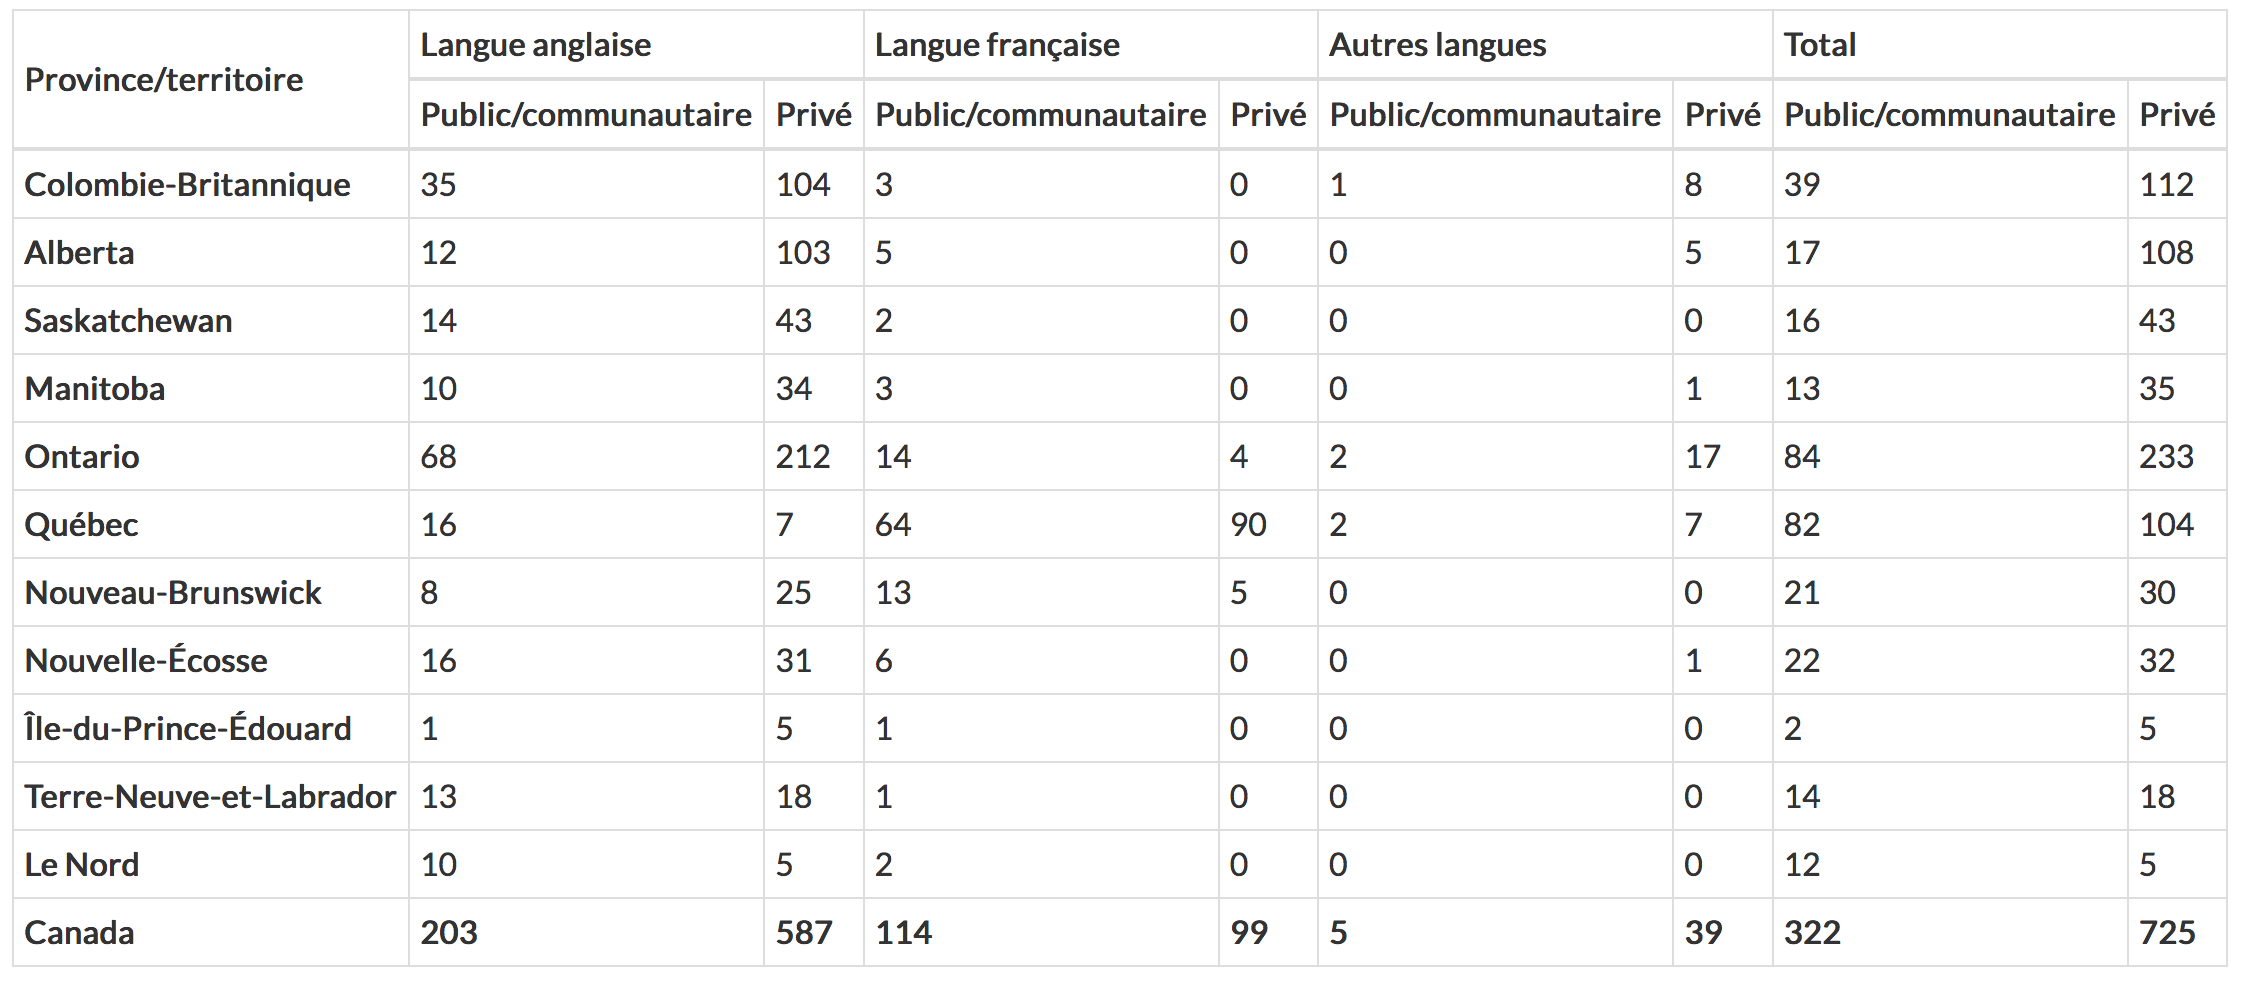
Task: Select the Ontario row label
Action: tap(82, 457)
